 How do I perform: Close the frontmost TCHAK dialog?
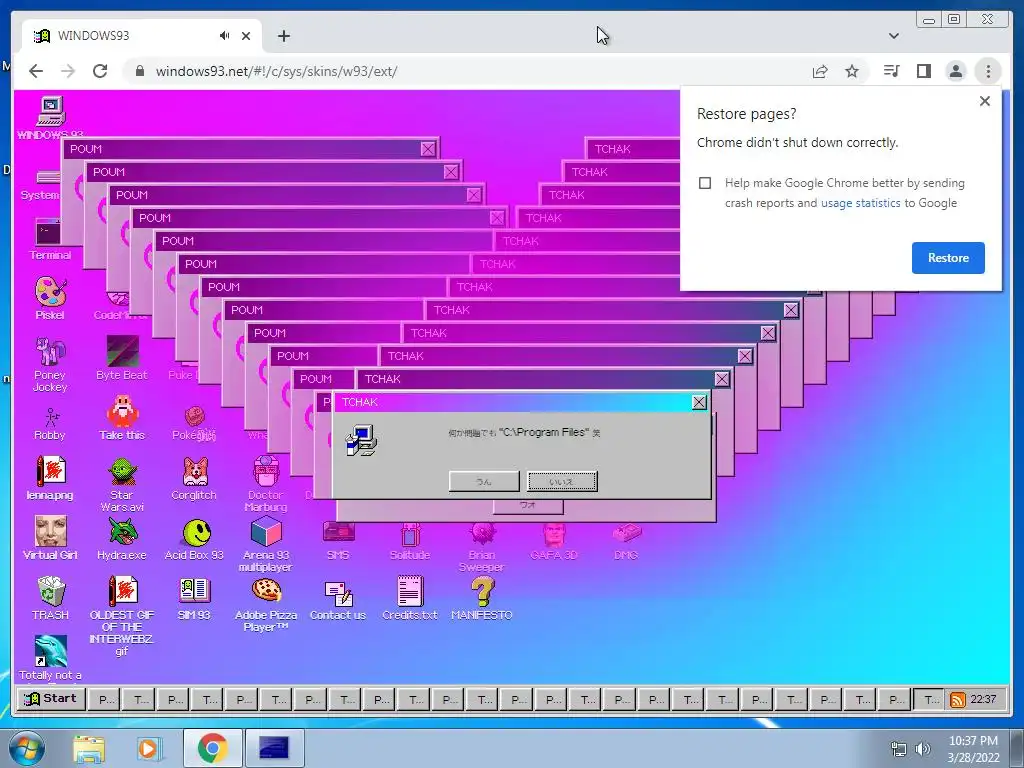coord(699,402)
